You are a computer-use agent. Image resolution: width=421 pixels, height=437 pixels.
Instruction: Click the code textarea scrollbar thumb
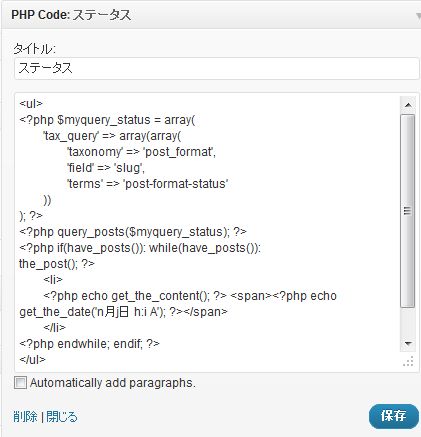click(x=408, y=211)
